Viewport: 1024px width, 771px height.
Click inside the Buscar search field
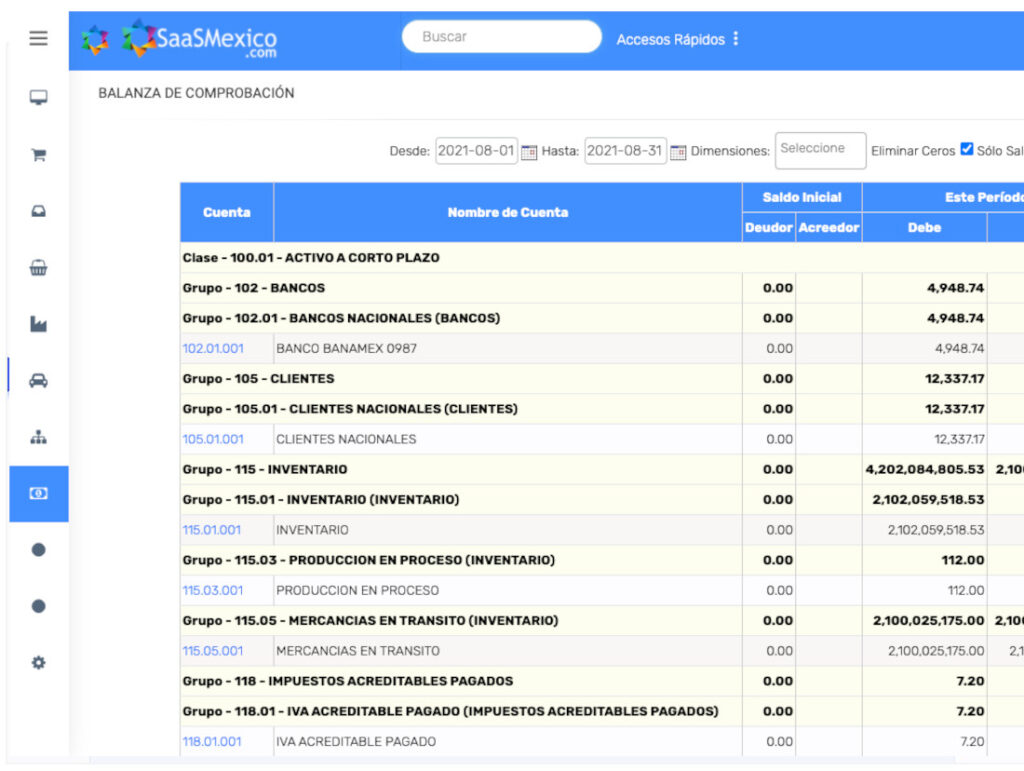500,35
